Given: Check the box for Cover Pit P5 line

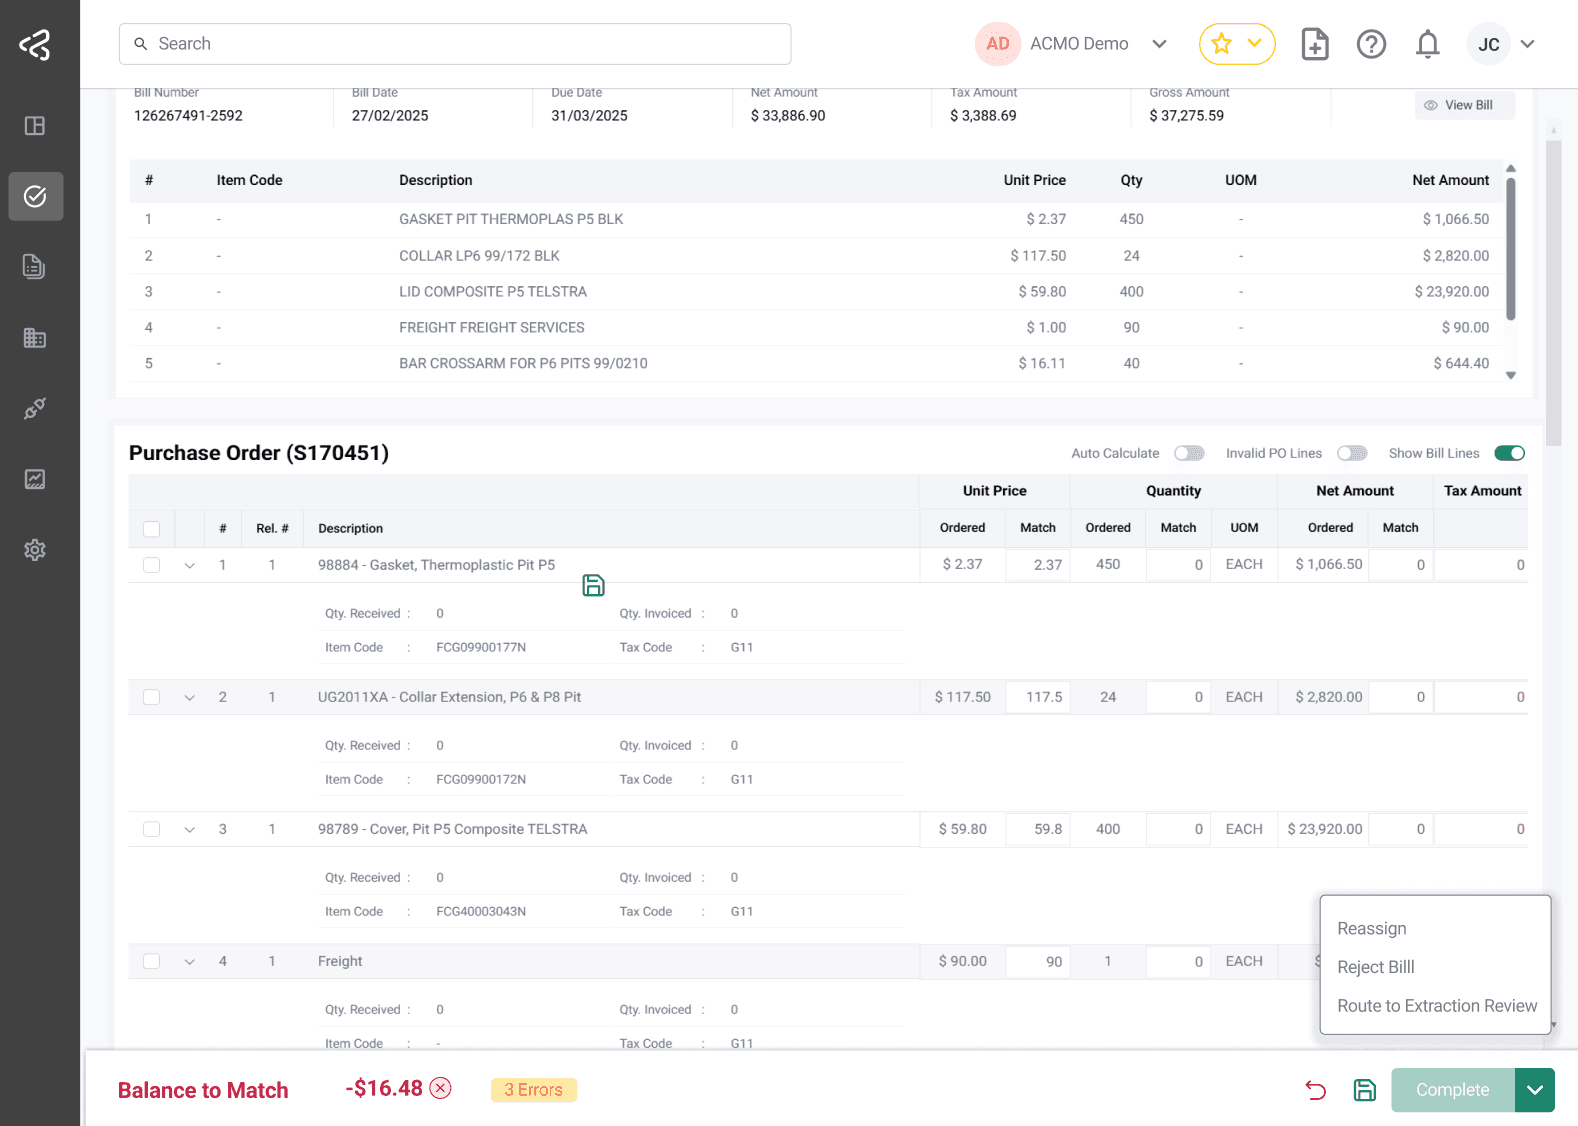Looking at the screenshot, I should pyautogui.click(x=152, y=829).
